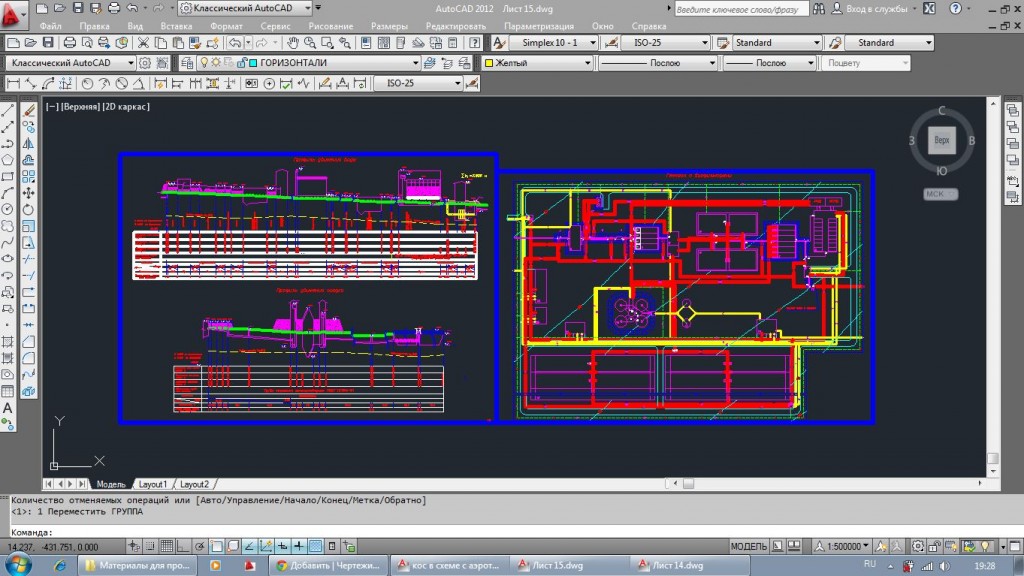Click the Linear dimension tool
The image size is (1024, 576).
click(x=13, y=84)
